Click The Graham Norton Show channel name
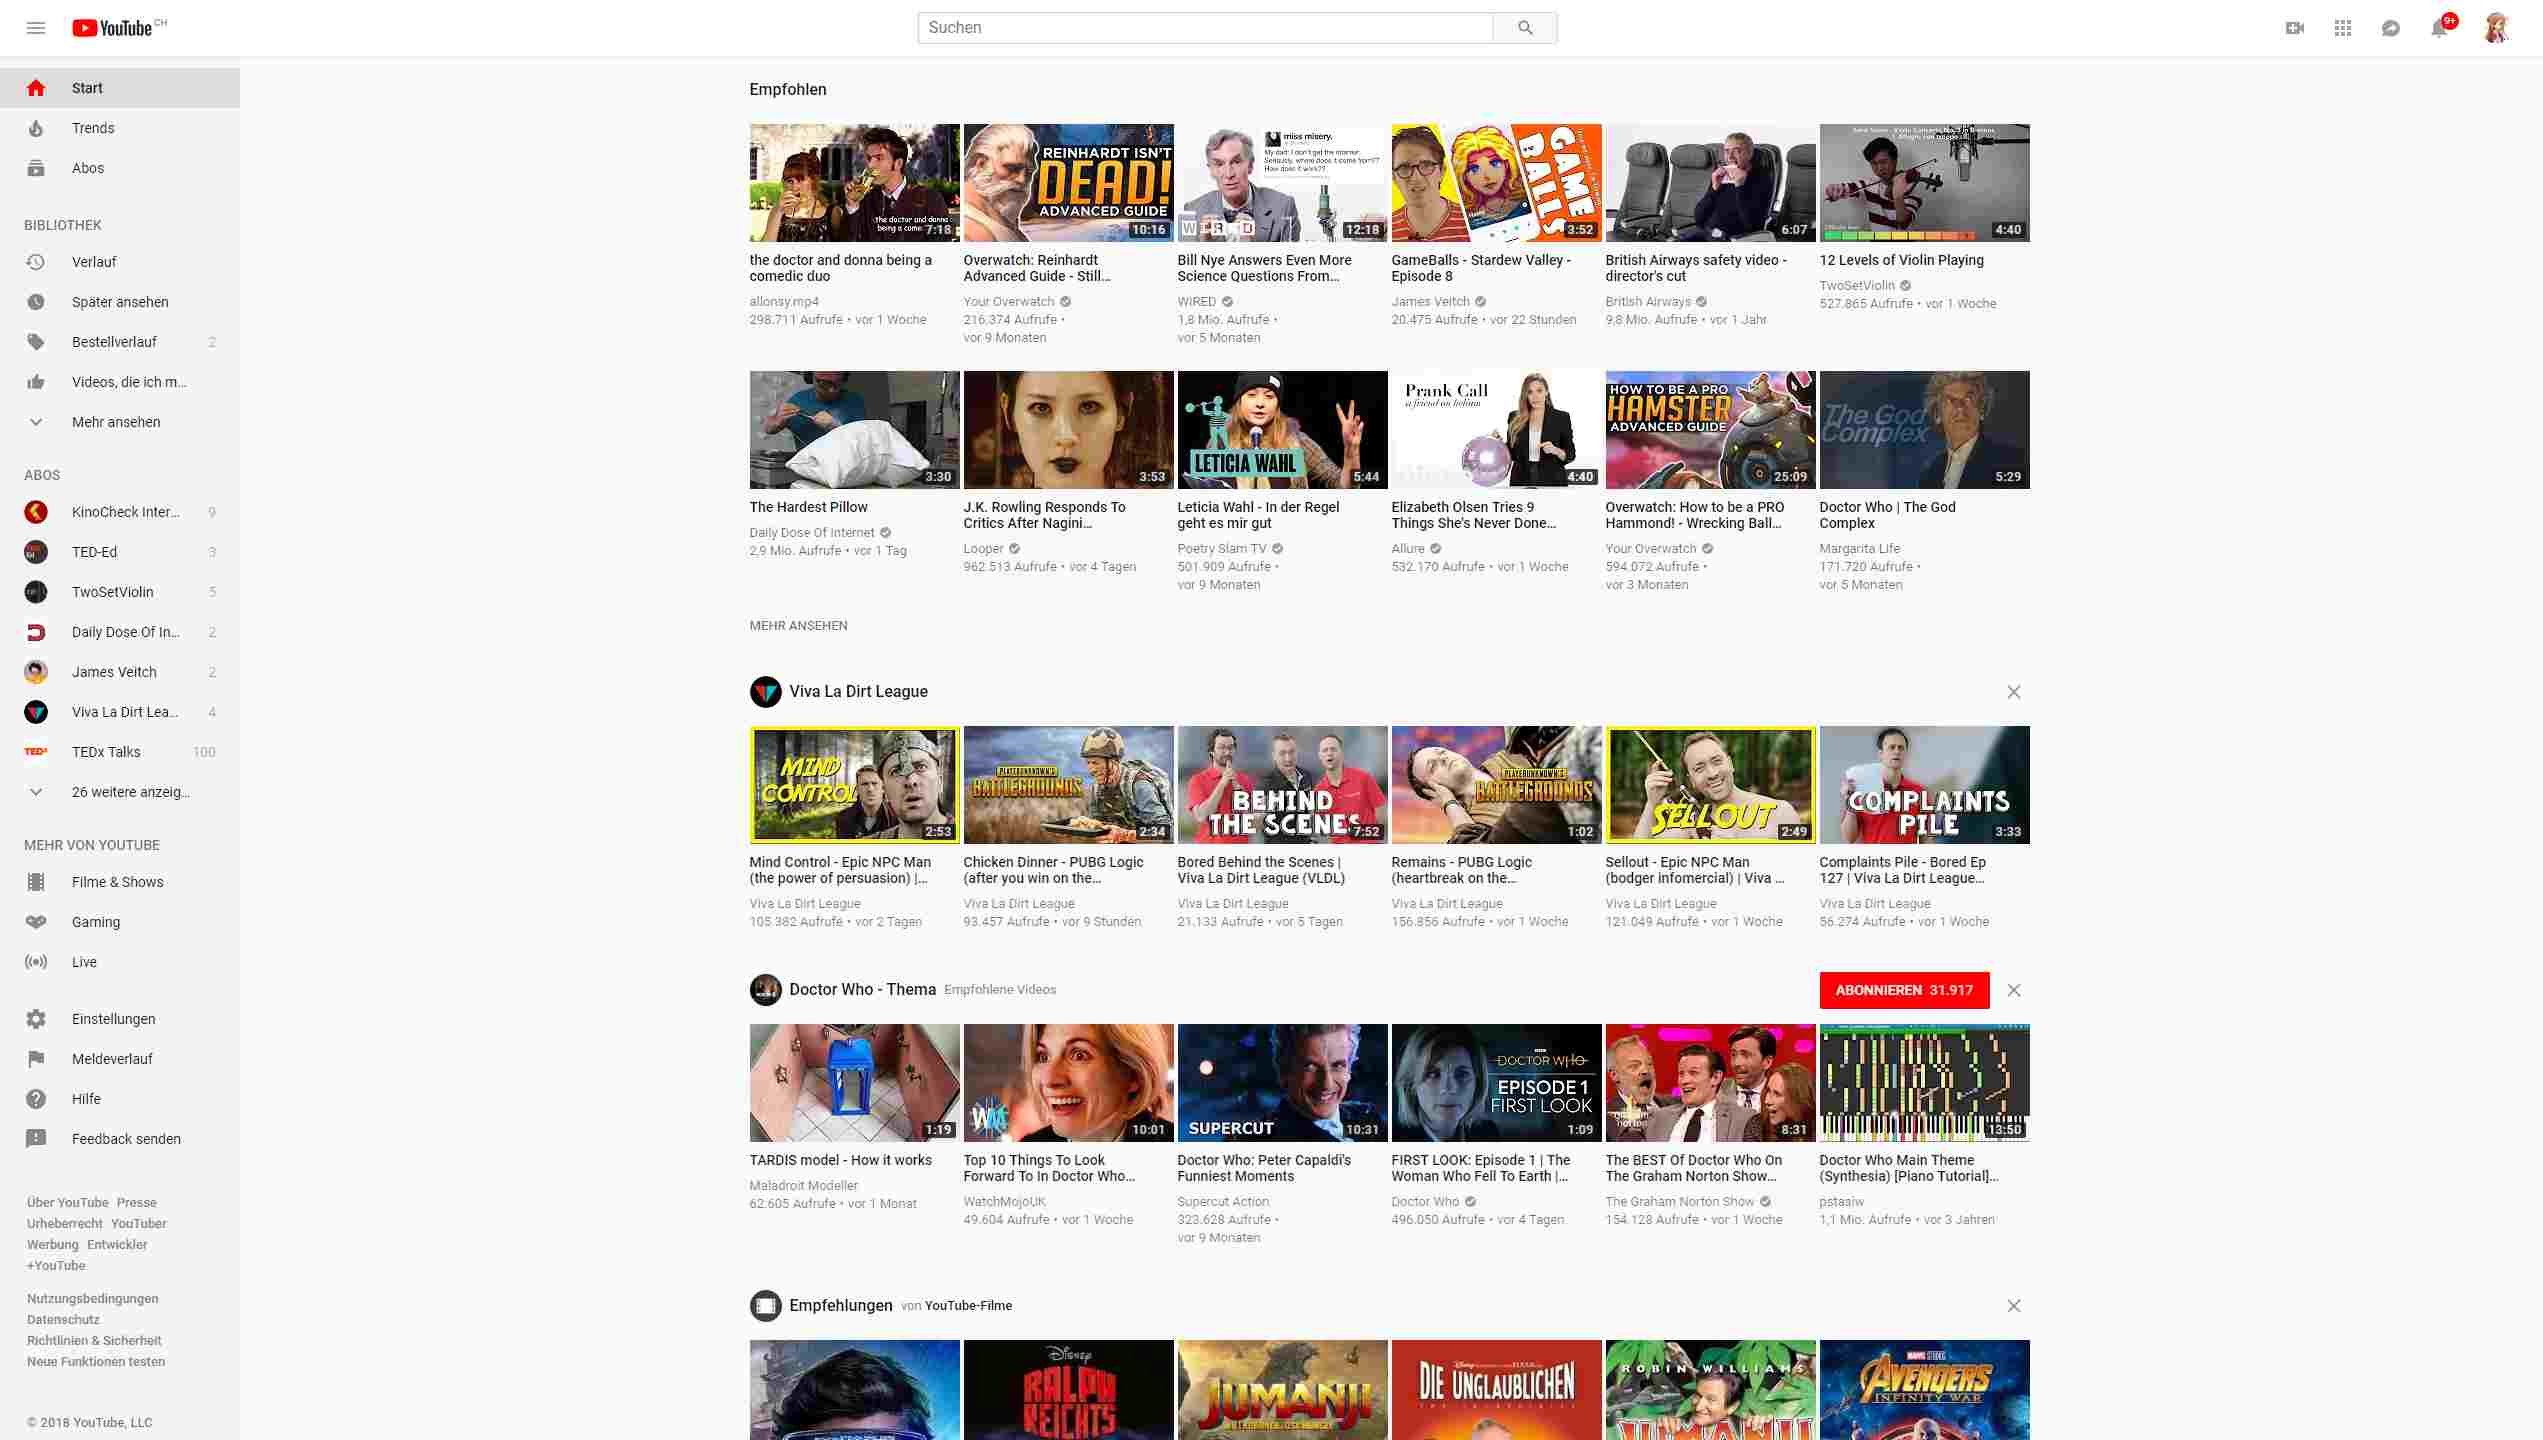 pos(1680,1202)
